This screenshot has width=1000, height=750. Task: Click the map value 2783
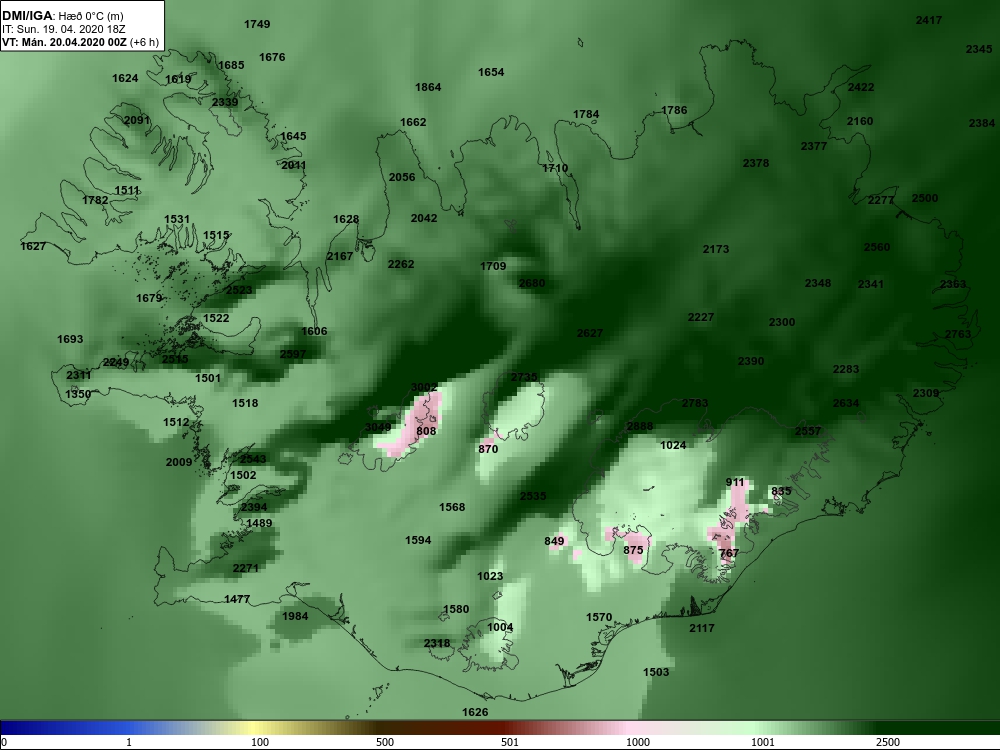(695, 403)
